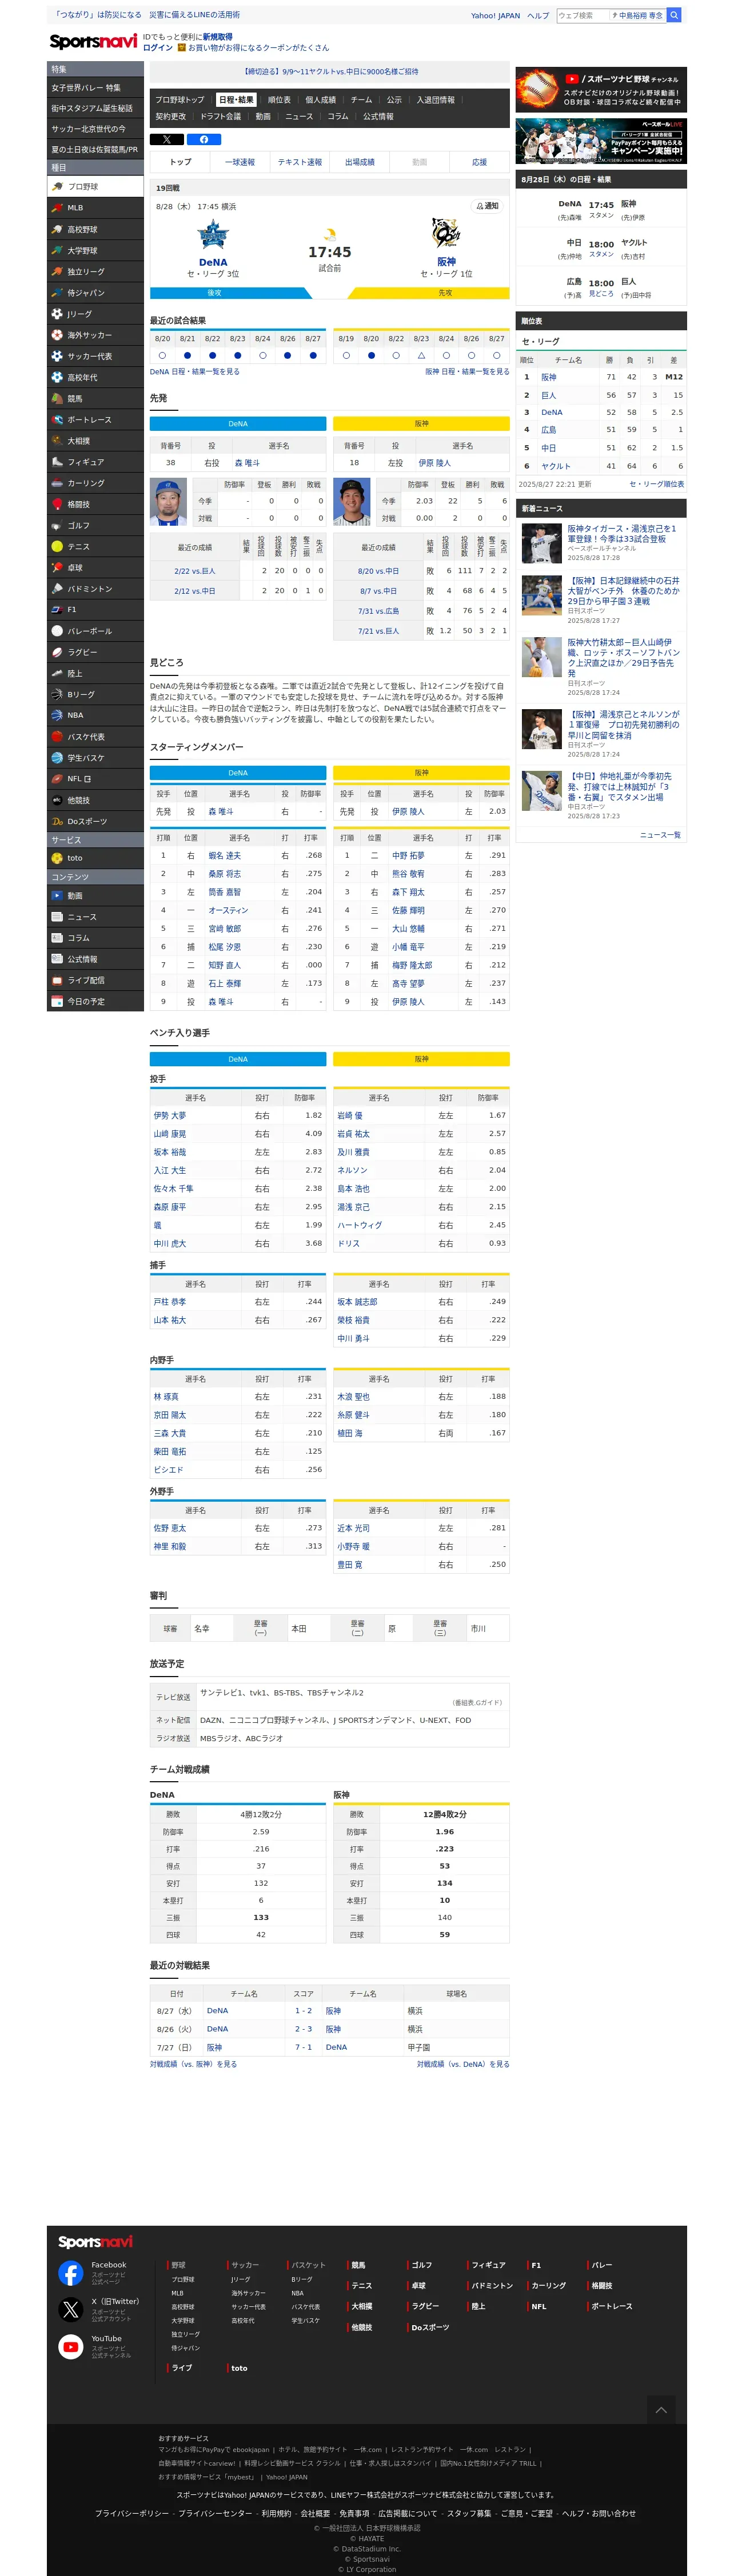Open Facebook icon in footer
734x2576 pixels.
tap(71, 2274)
